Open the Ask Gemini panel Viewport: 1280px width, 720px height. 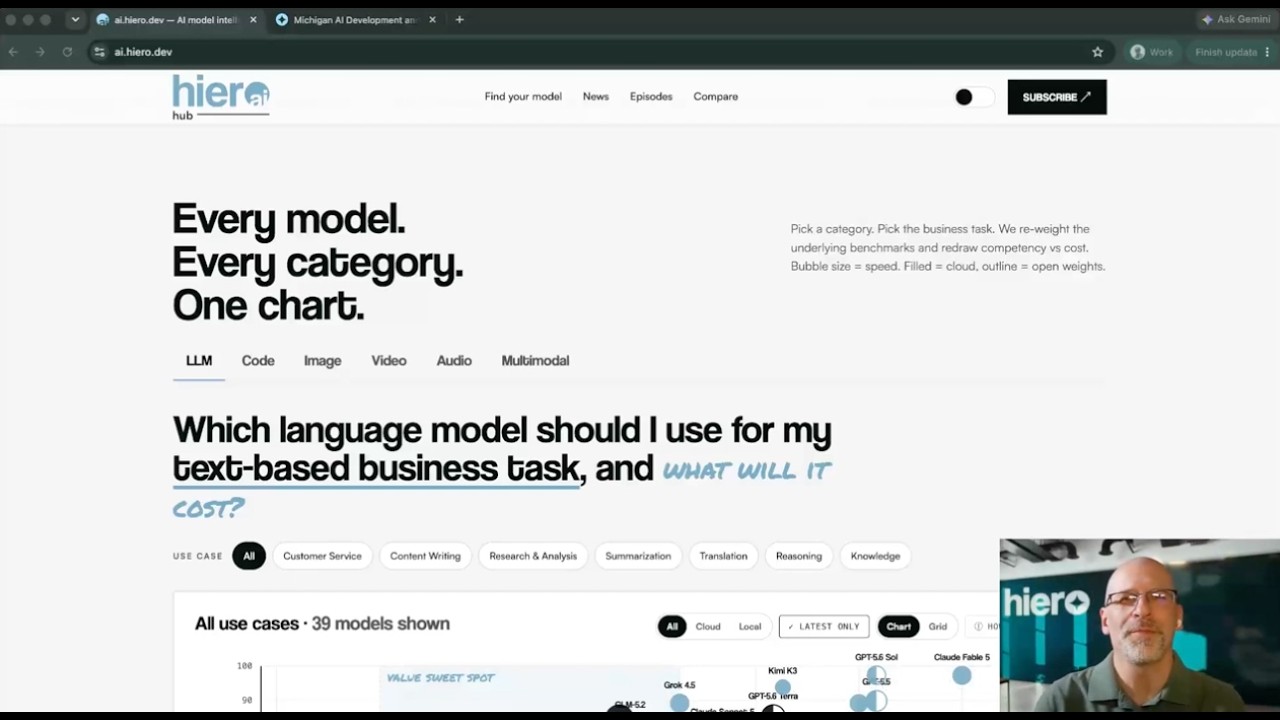click(x=1236, y=20)
